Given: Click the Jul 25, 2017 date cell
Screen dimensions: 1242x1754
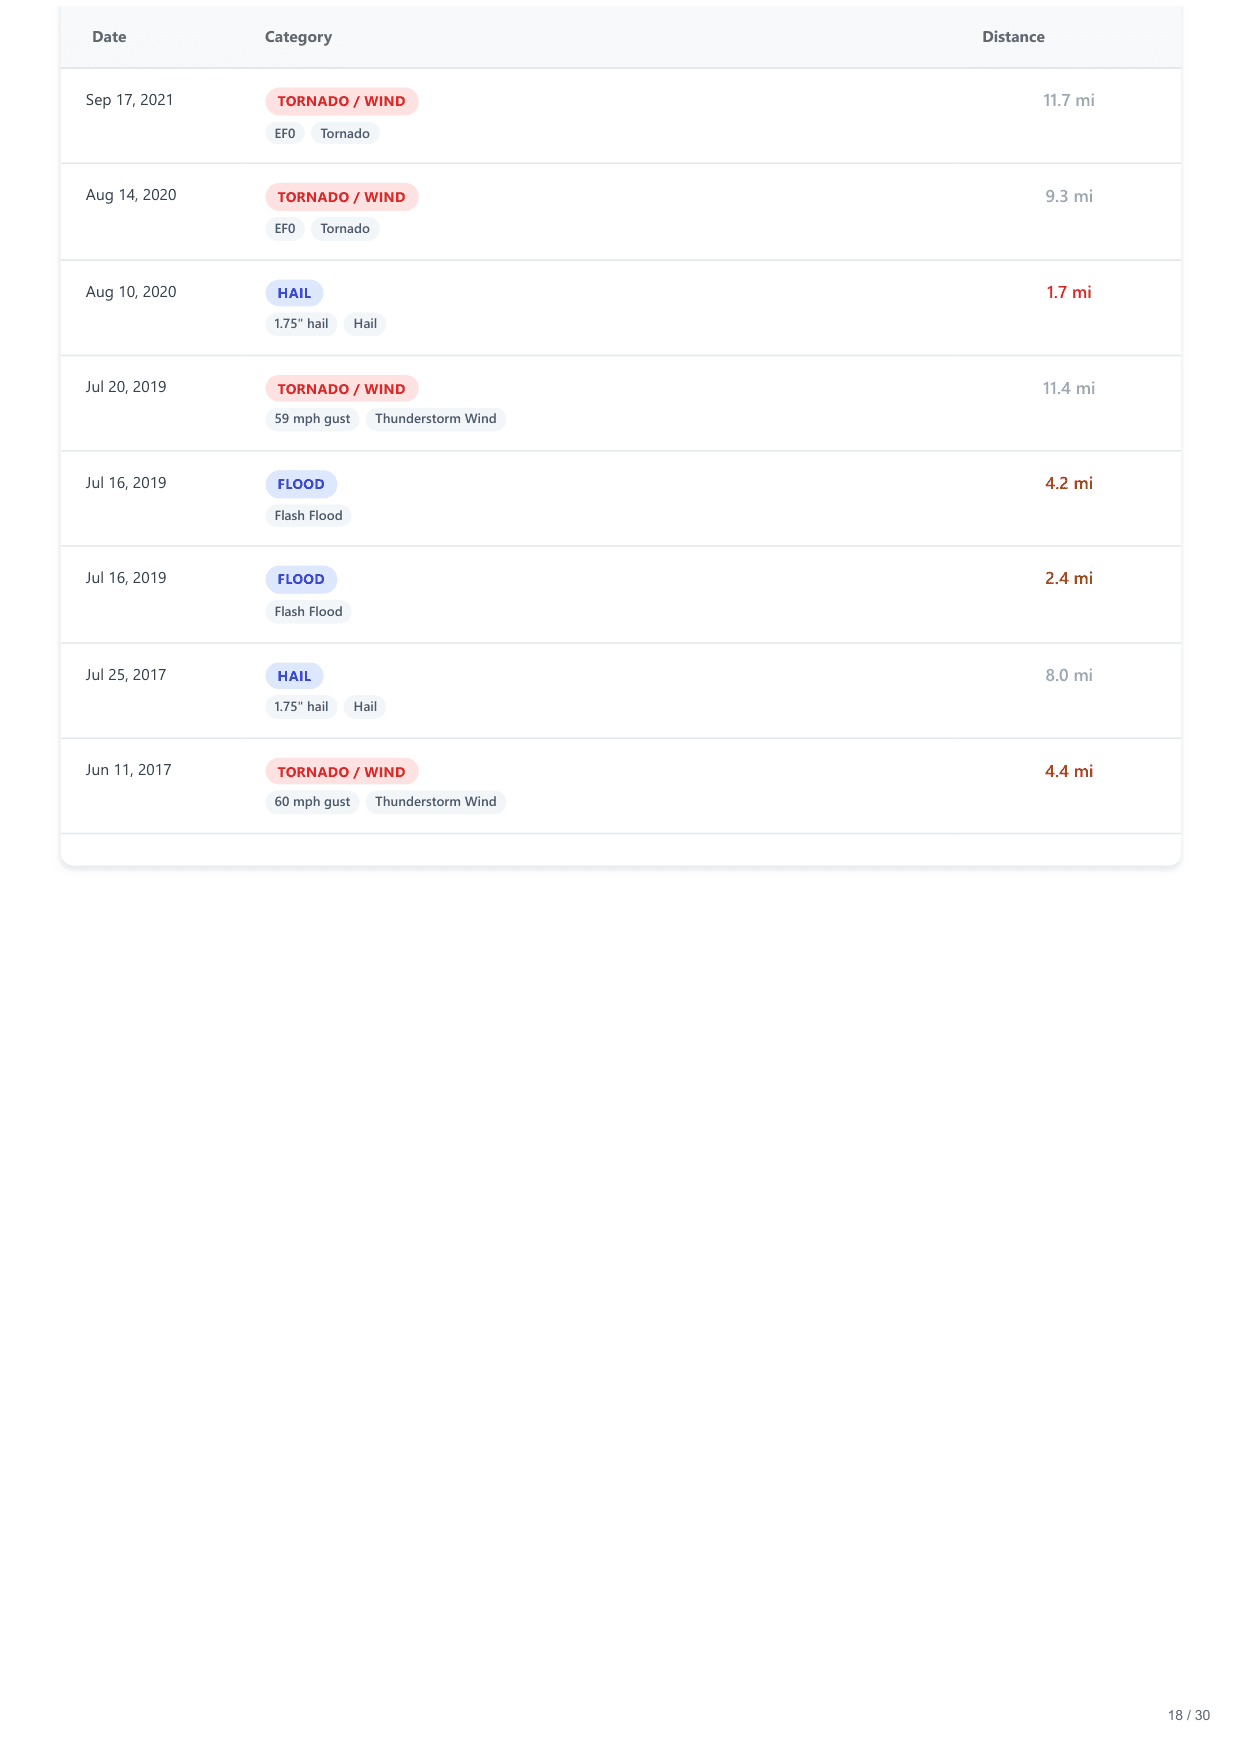Looking at the screenshot, I should [x=126, y=675].
